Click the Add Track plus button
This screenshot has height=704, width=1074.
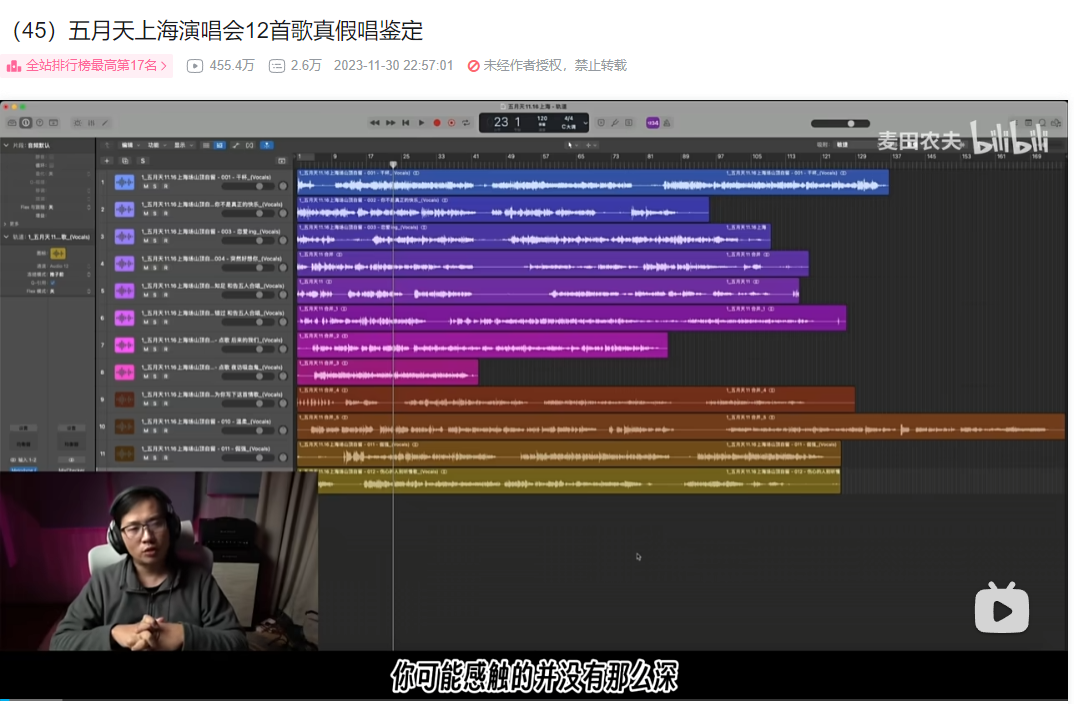pyautogui.click(x=107, y=160)
